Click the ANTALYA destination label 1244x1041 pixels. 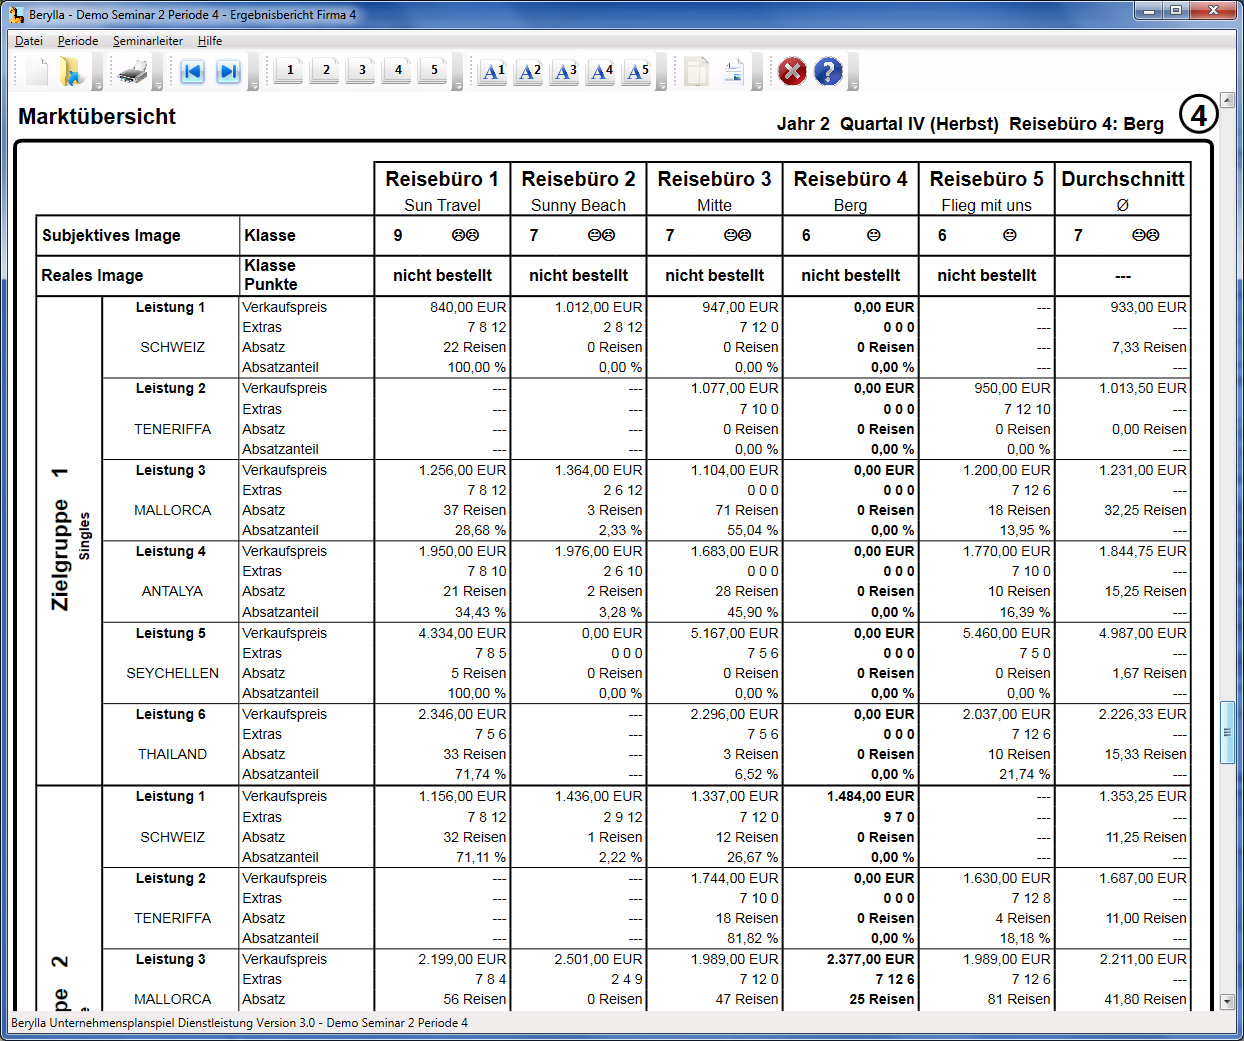(x=172, y=591)
